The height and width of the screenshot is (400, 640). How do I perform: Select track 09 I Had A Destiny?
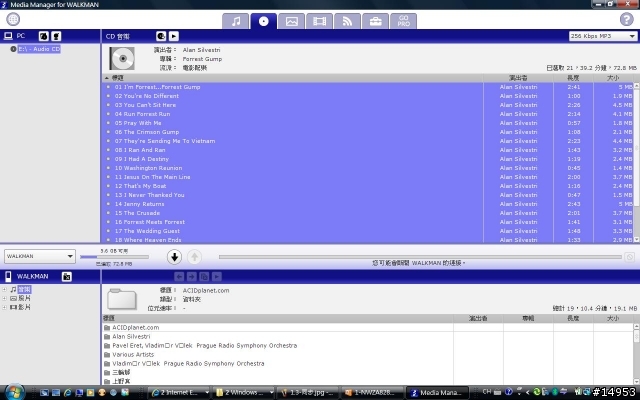pyautogui.click(x=367, y=159)
